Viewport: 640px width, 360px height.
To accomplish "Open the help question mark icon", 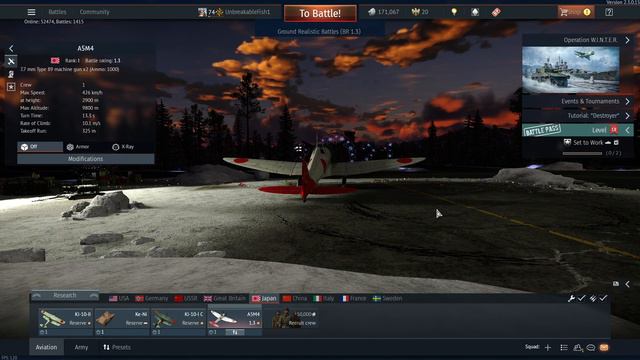I will click(x=609, y=12).
